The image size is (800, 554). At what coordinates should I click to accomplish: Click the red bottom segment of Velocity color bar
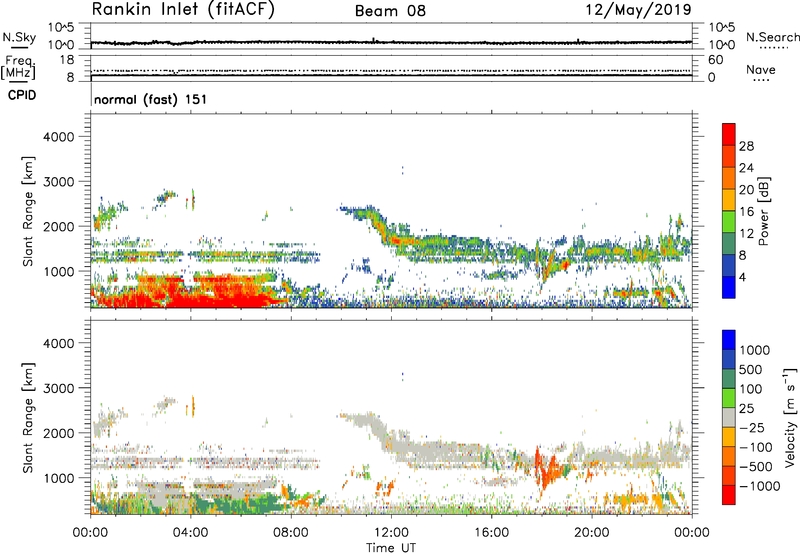pos(729,495)
